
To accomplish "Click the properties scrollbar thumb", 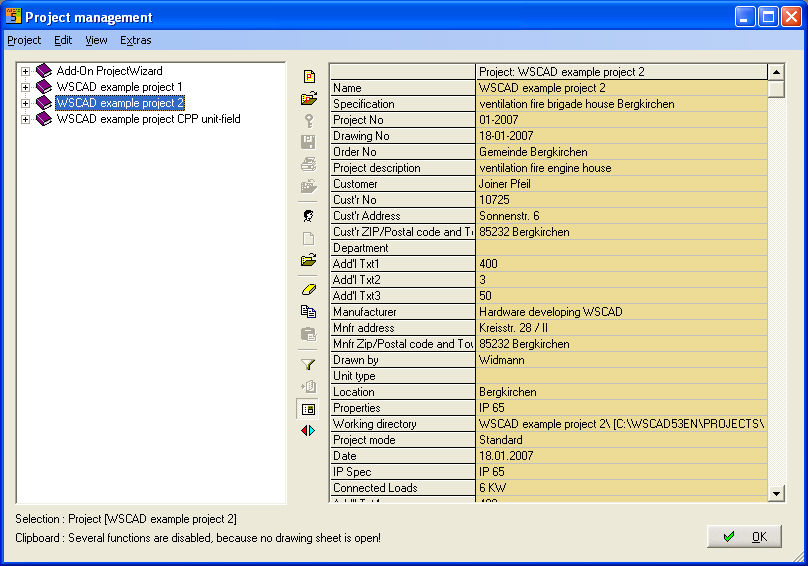I will click(776, 89).
